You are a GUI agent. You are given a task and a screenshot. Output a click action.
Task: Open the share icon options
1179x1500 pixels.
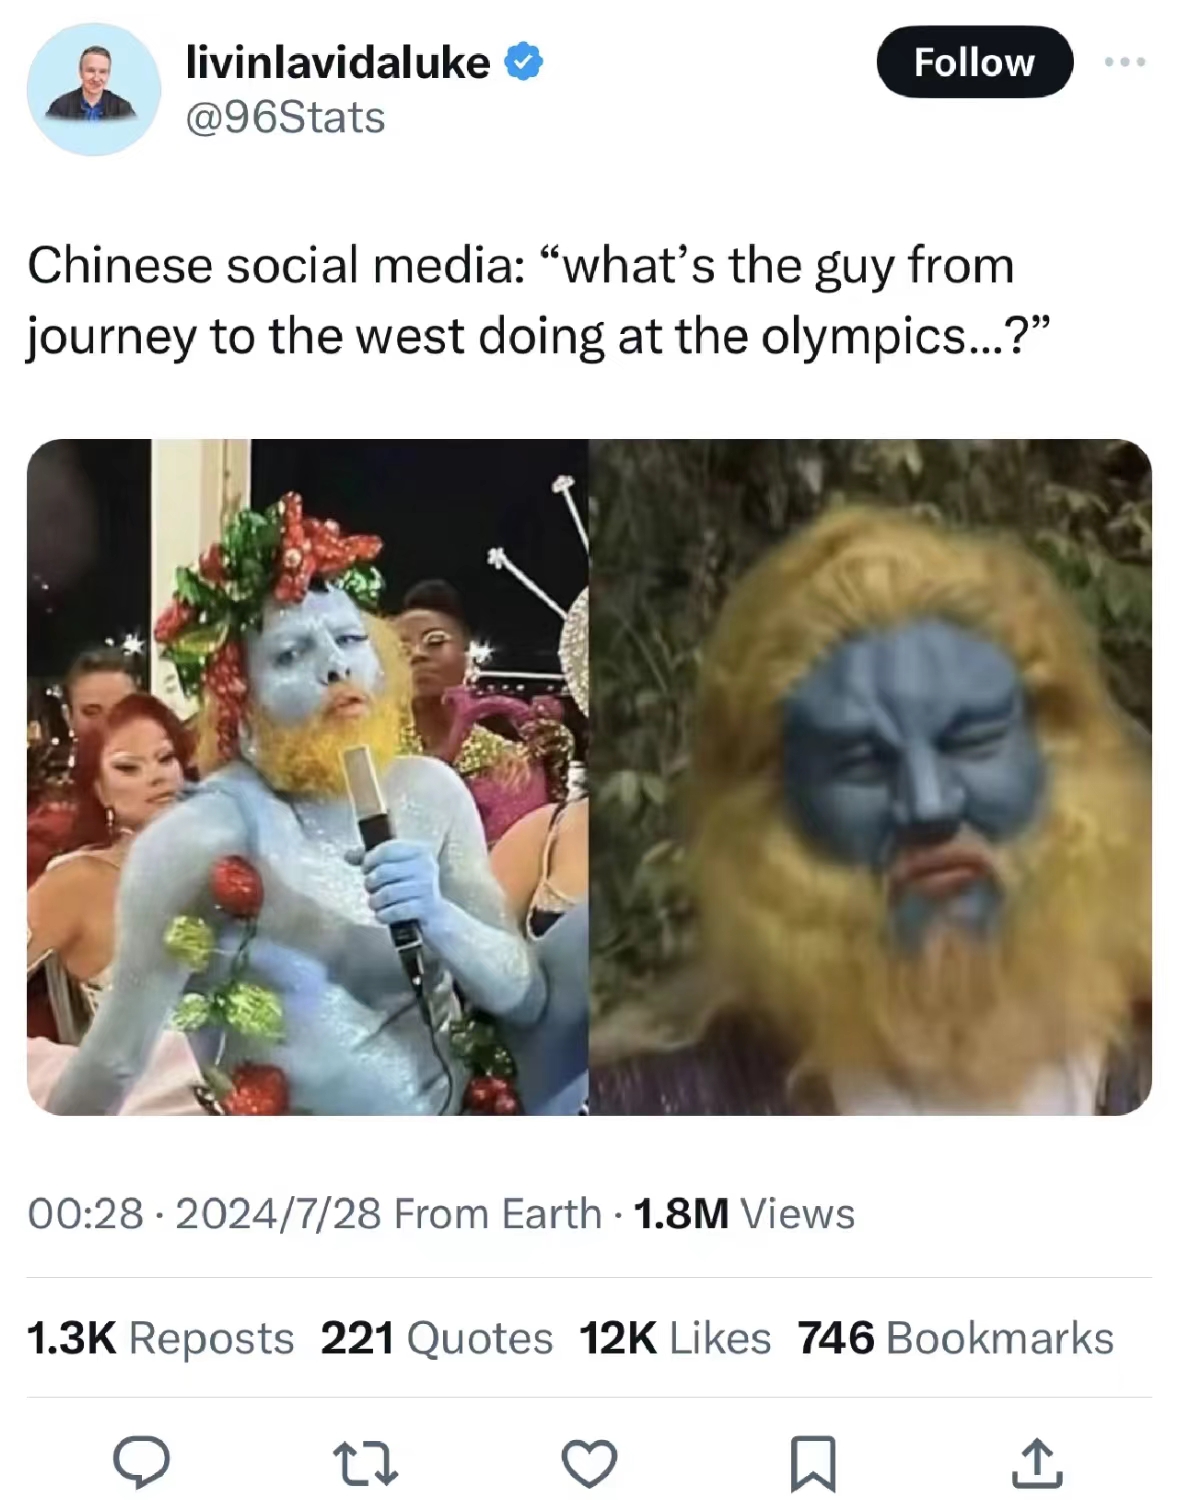coord(1037,1463)
